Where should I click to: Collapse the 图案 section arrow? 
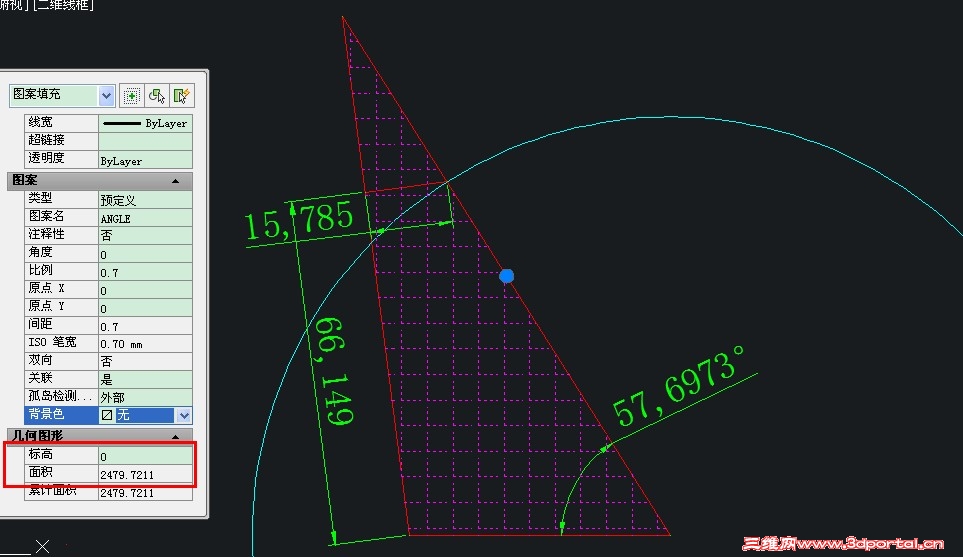coord(176,181)
